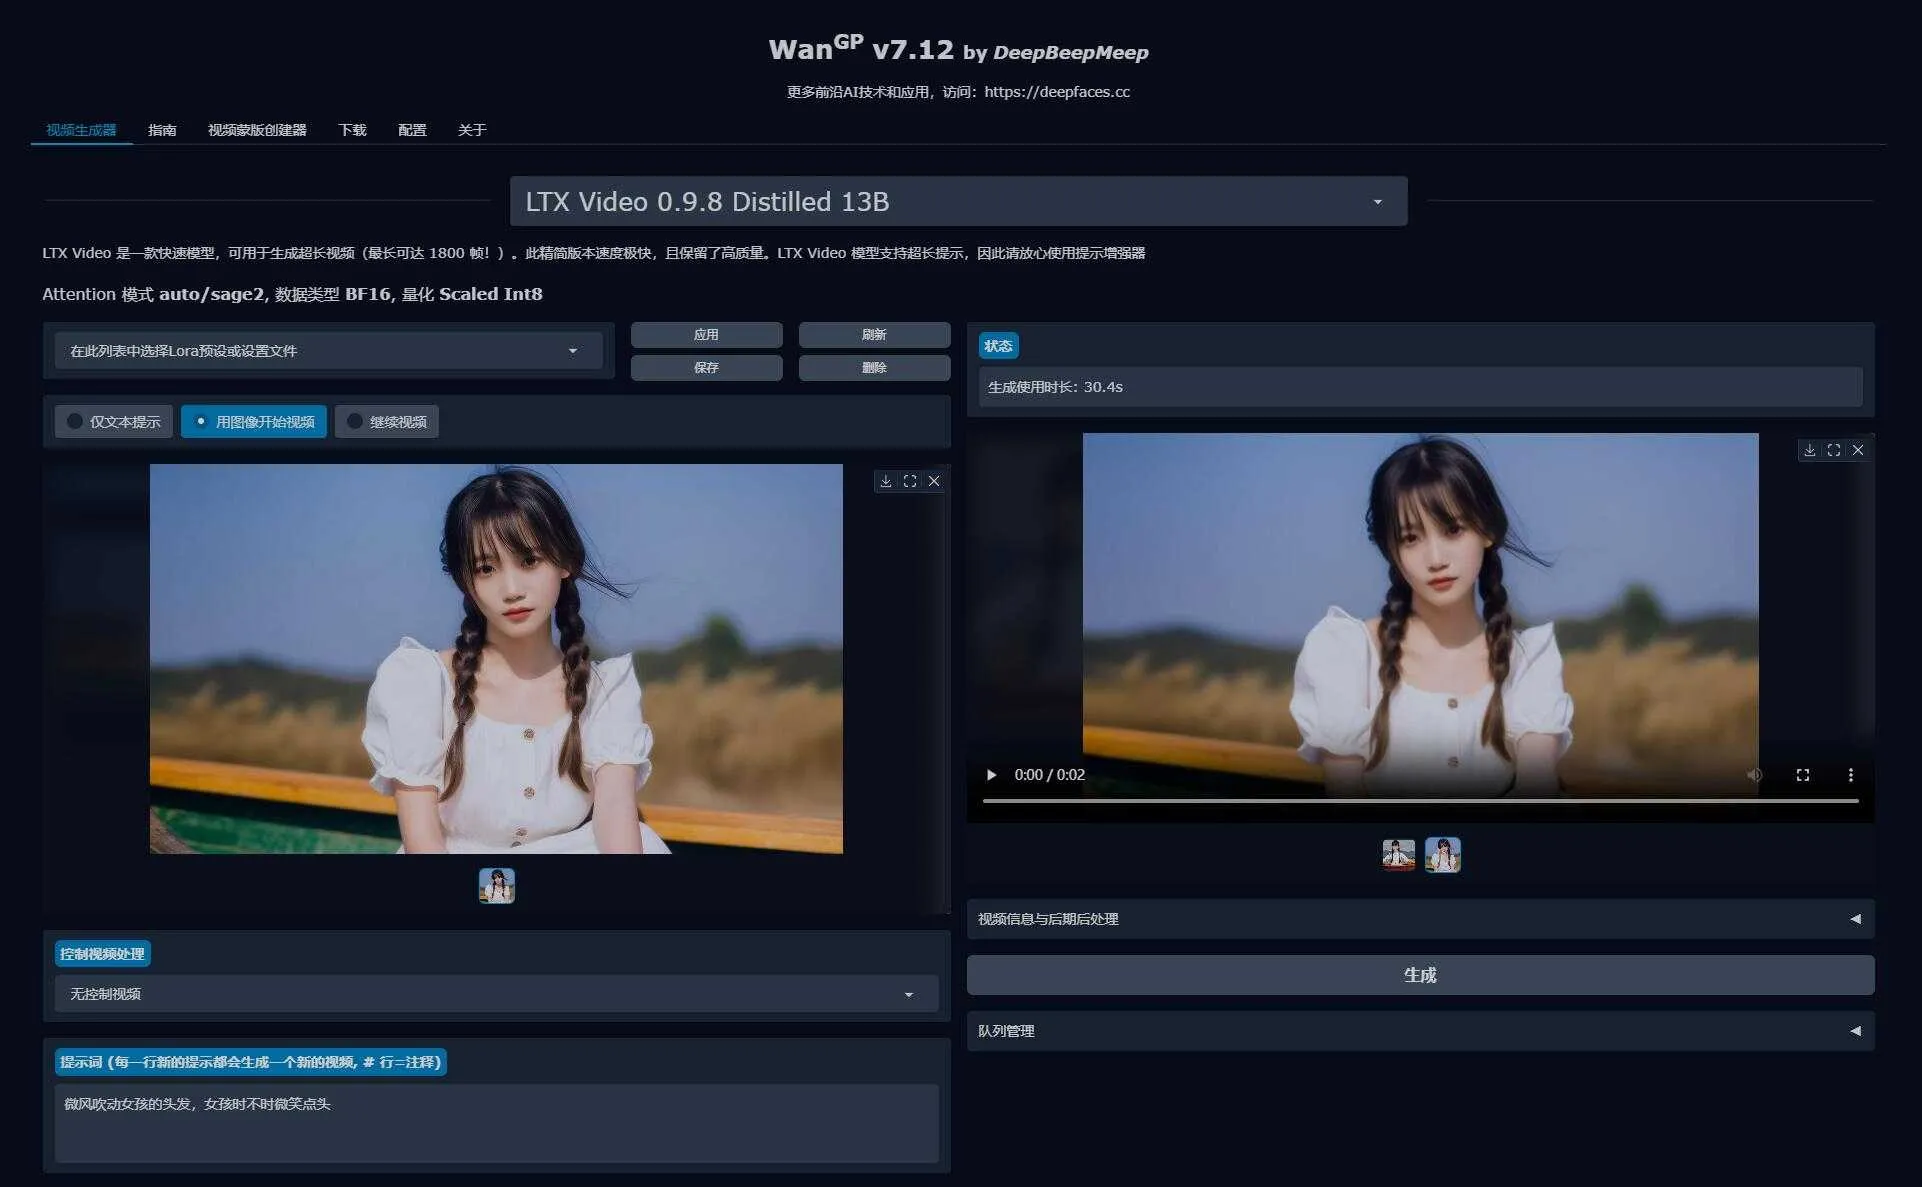Viewport: 1922px width, 1187px height.
Task: Open the 视频蒙版创建器 tab
Action: (257, 130)
